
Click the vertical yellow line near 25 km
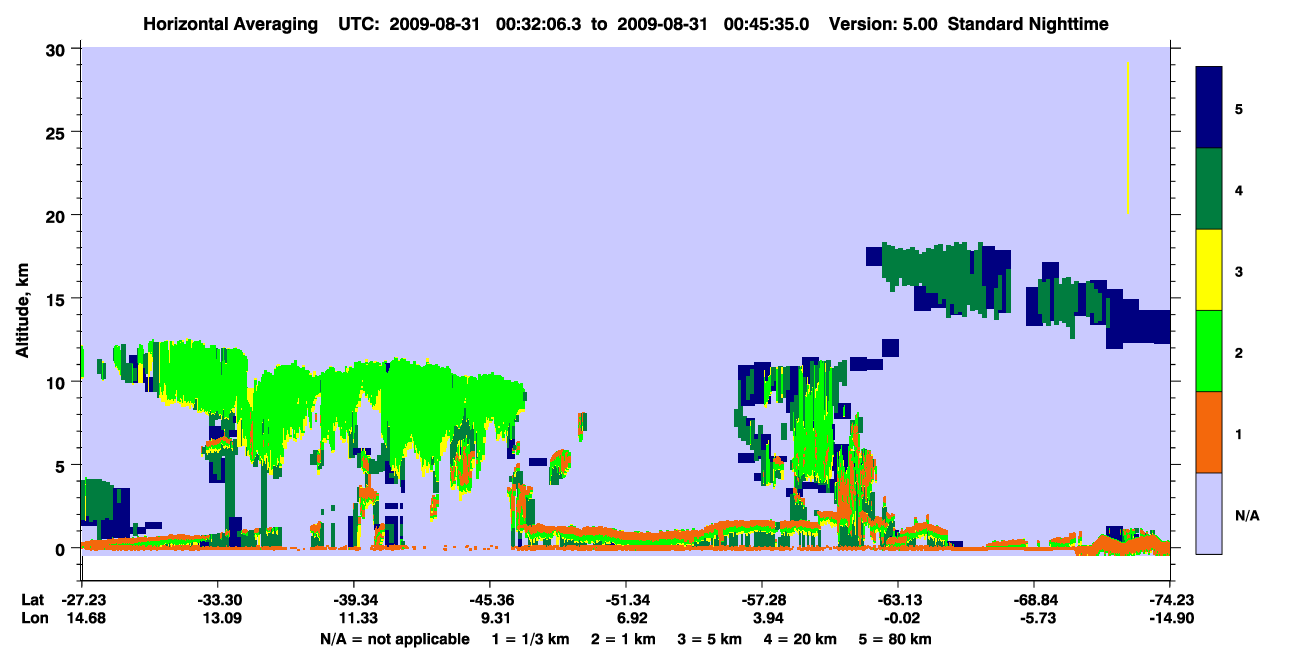click(1128, 137)
